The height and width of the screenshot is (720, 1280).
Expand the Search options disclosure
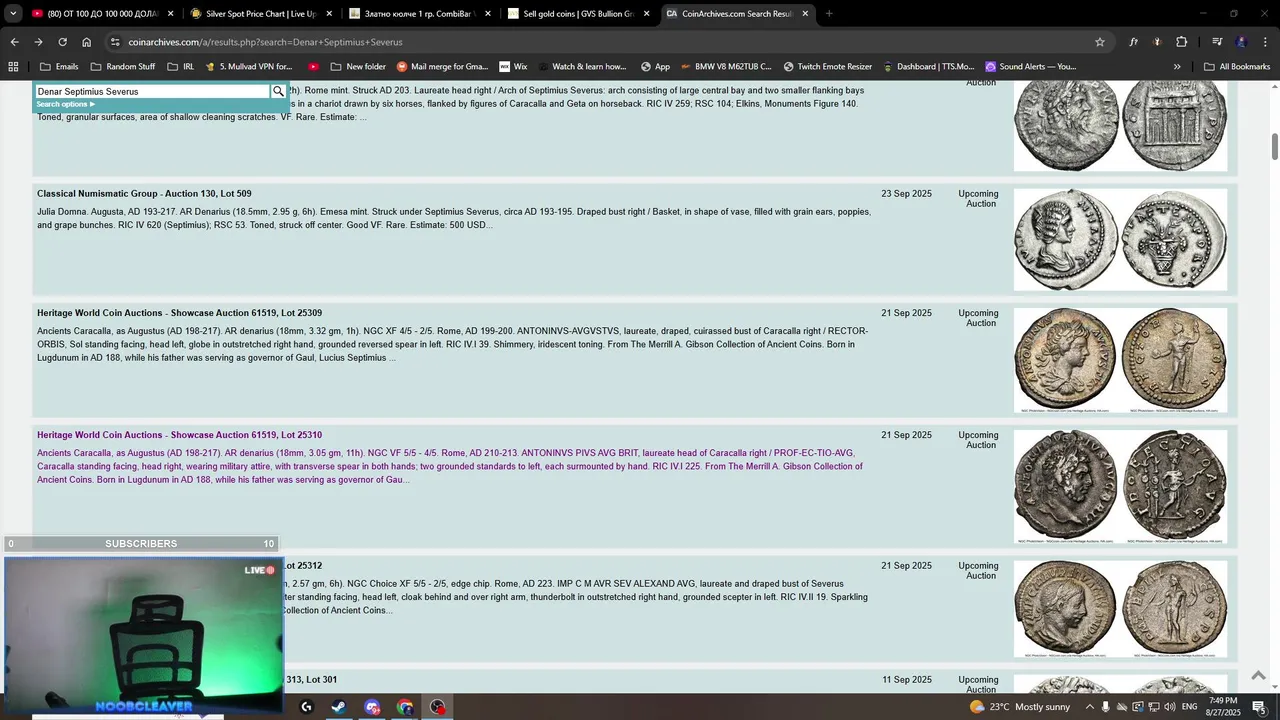click(66, 104)
